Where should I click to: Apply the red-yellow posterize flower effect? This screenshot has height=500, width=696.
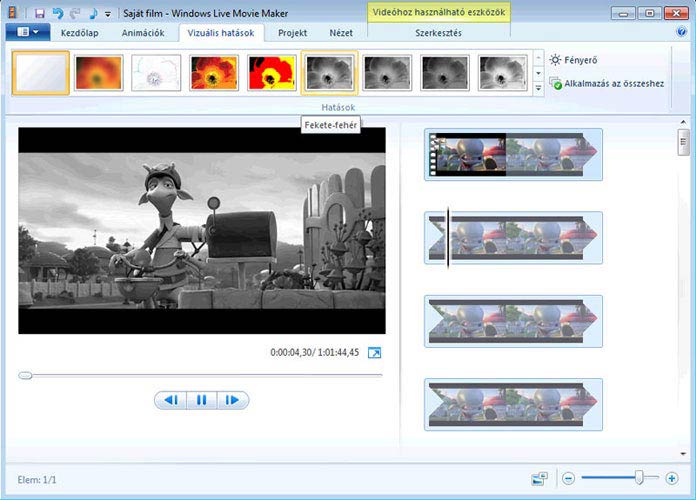(271, 73)
